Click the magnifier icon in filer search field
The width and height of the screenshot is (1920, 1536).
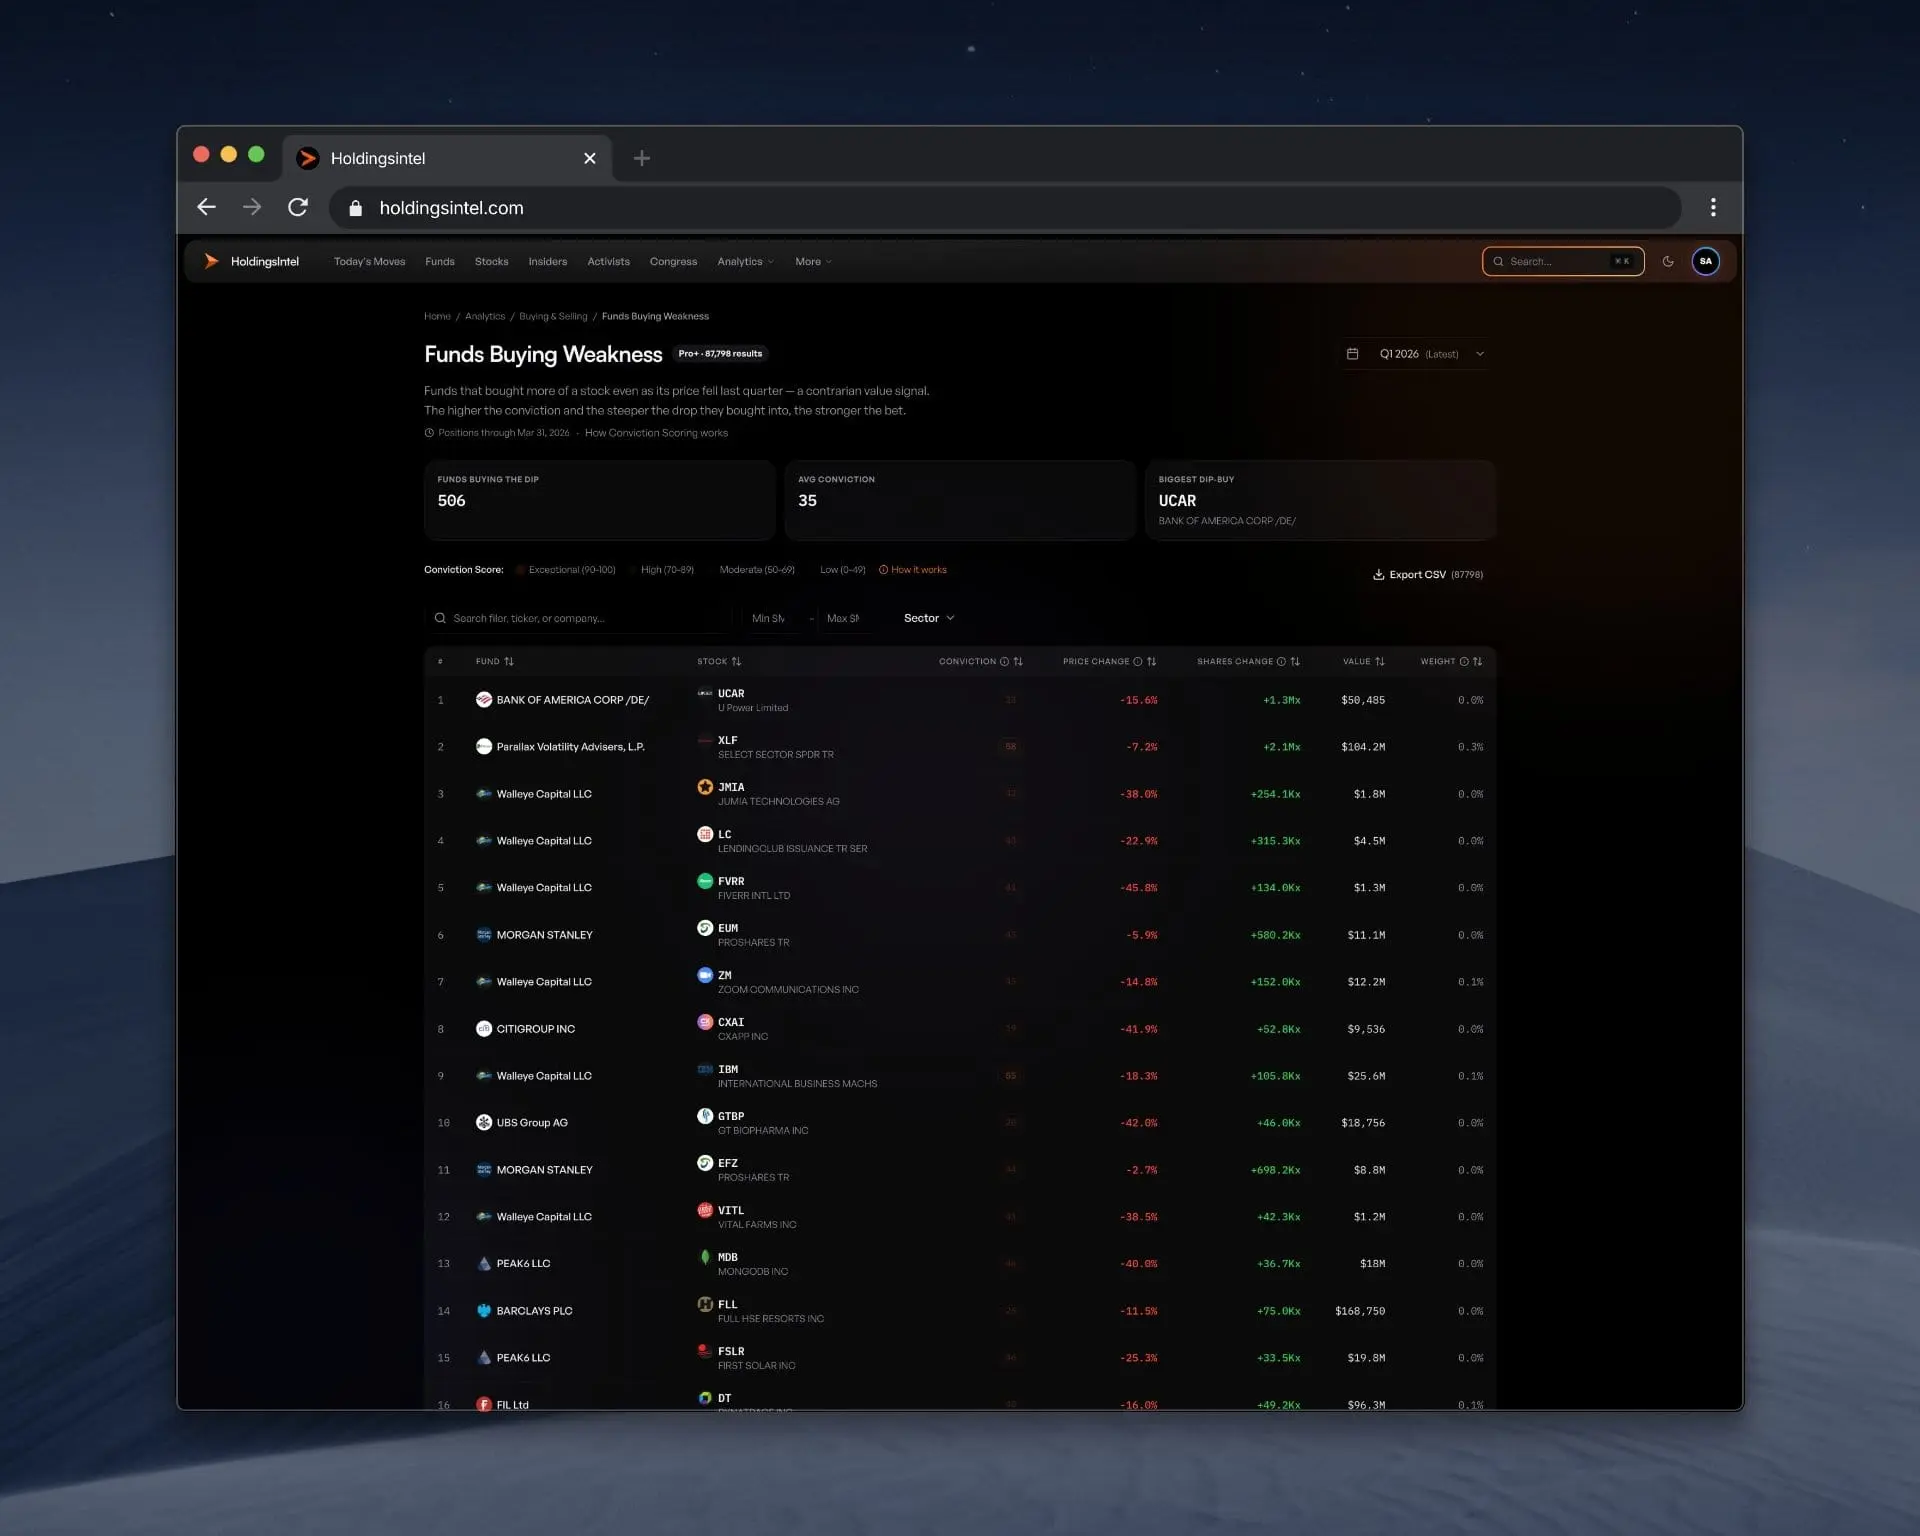point(440,618)
